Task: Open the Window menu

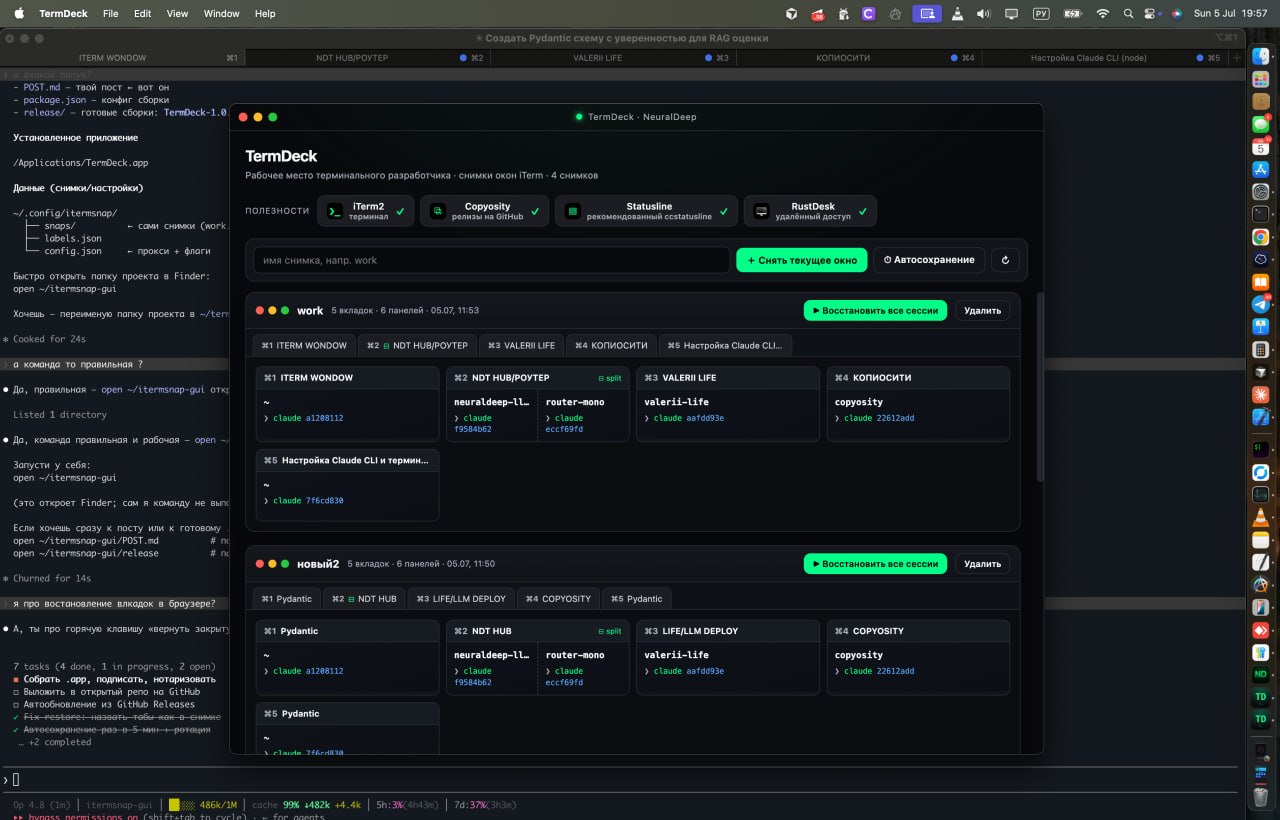Action: (x=221, y=14)
